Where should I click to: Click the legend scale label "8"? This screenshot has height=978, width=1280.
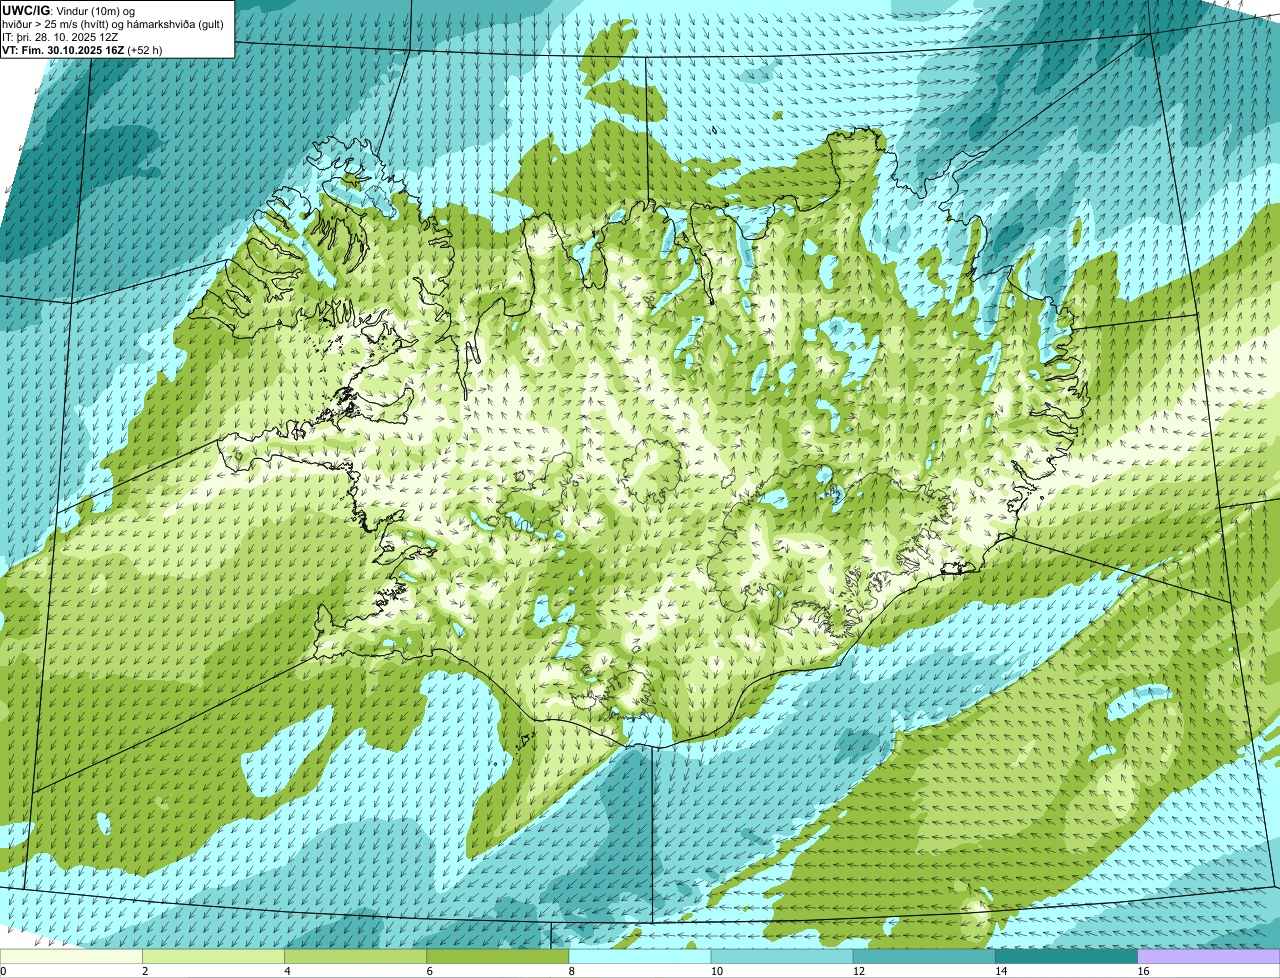pos(572,971)
